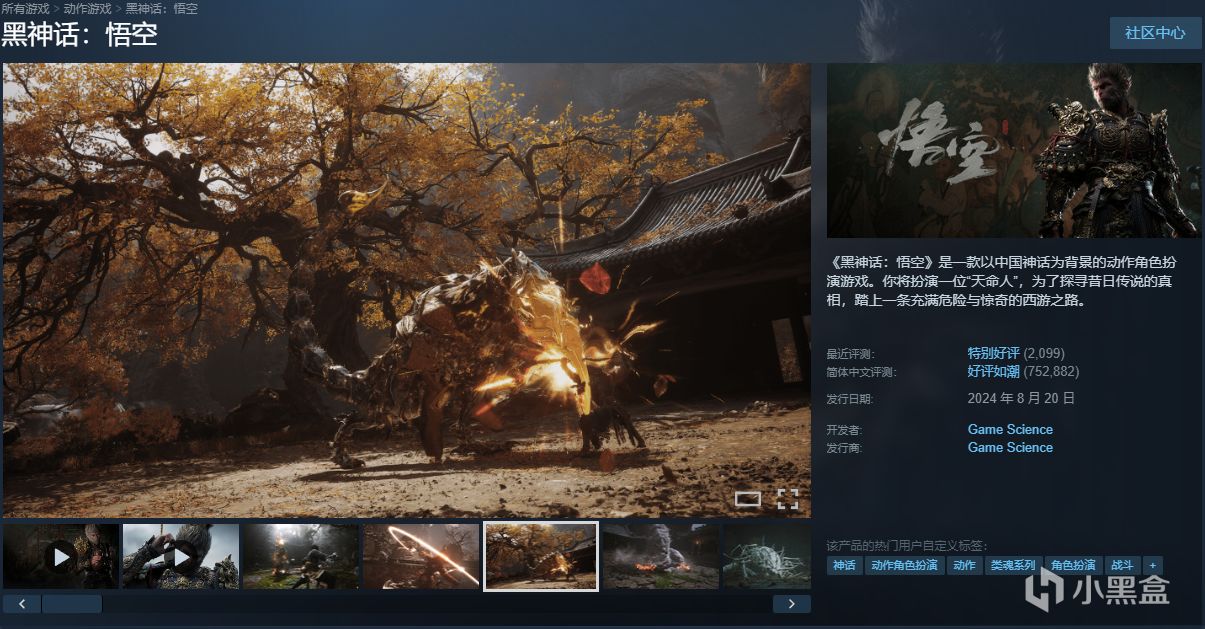Select the 战斗 tag
Image resolution: width=1205 pixels, height=629 pixels.
pos(1122,565)
